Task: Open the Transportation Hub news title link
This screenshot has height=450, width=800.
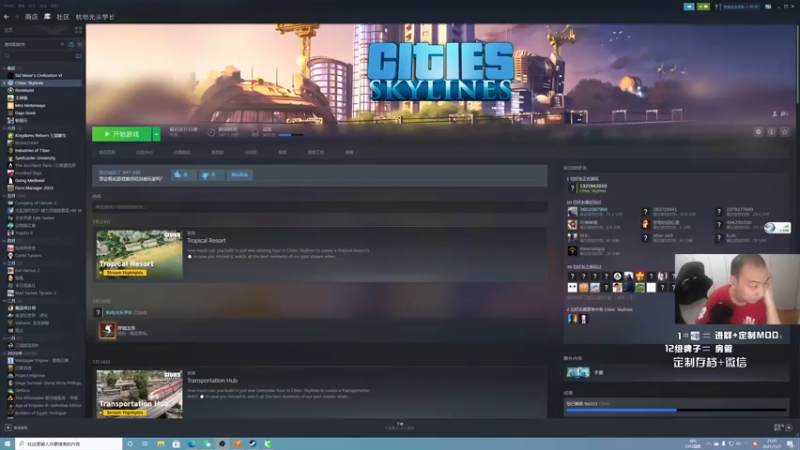Action: 212,381
